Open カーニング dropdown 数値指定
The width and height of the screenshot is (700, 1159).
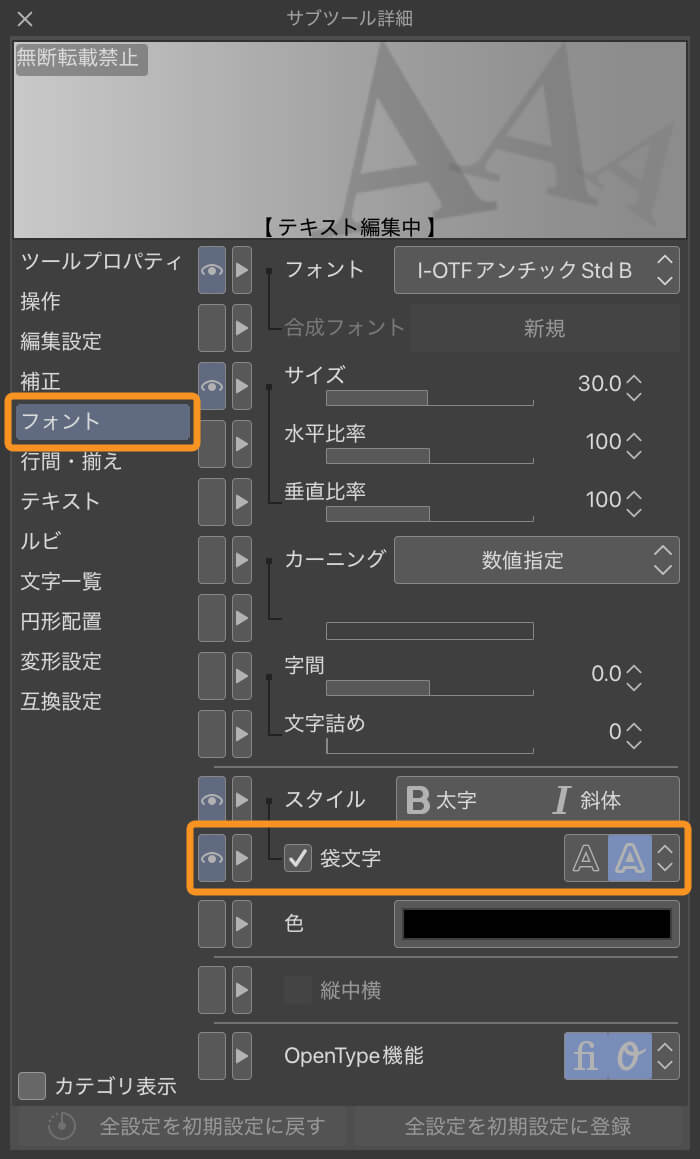point(537,560)
